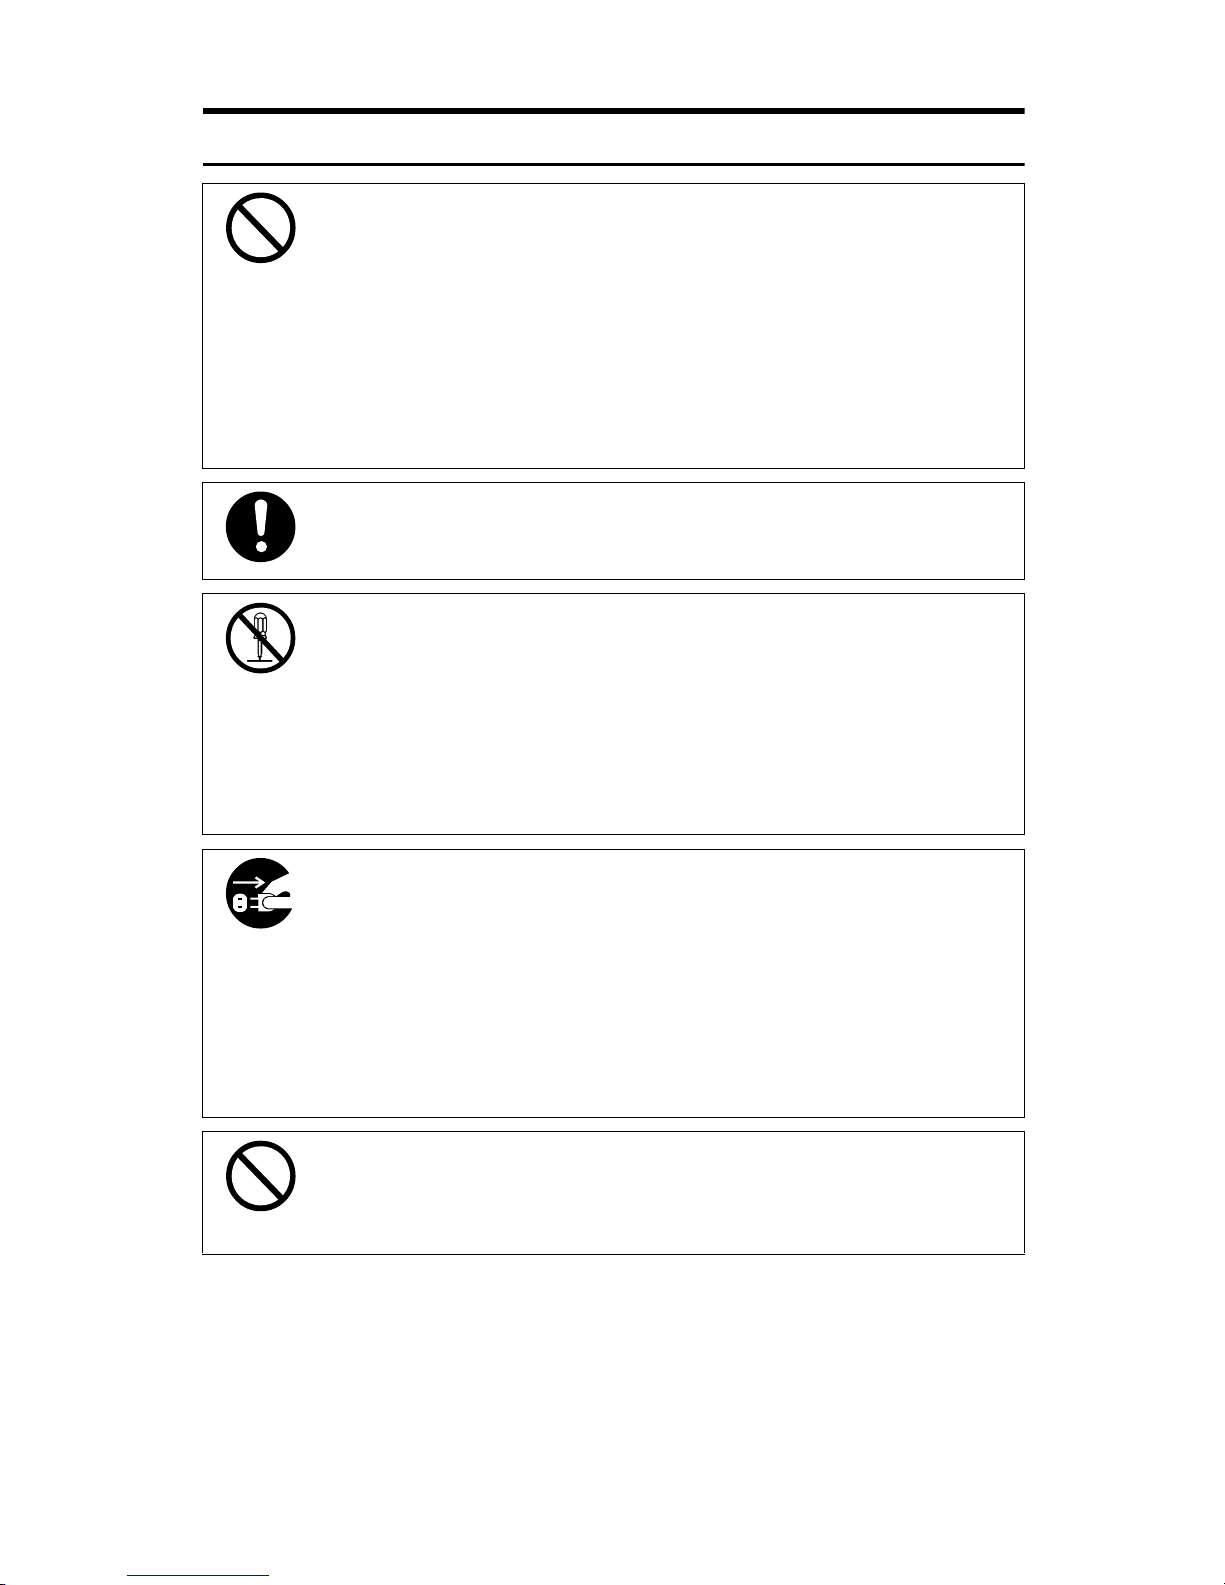Click the blank page area below the last box
Viewport: 1225px width, 1585px height.
tap(613, 1400)
